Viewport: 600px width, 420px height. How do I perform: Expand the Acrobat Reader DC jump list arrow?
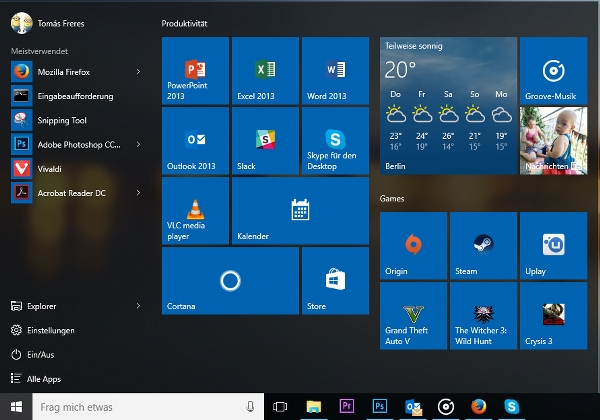[138, 193]
